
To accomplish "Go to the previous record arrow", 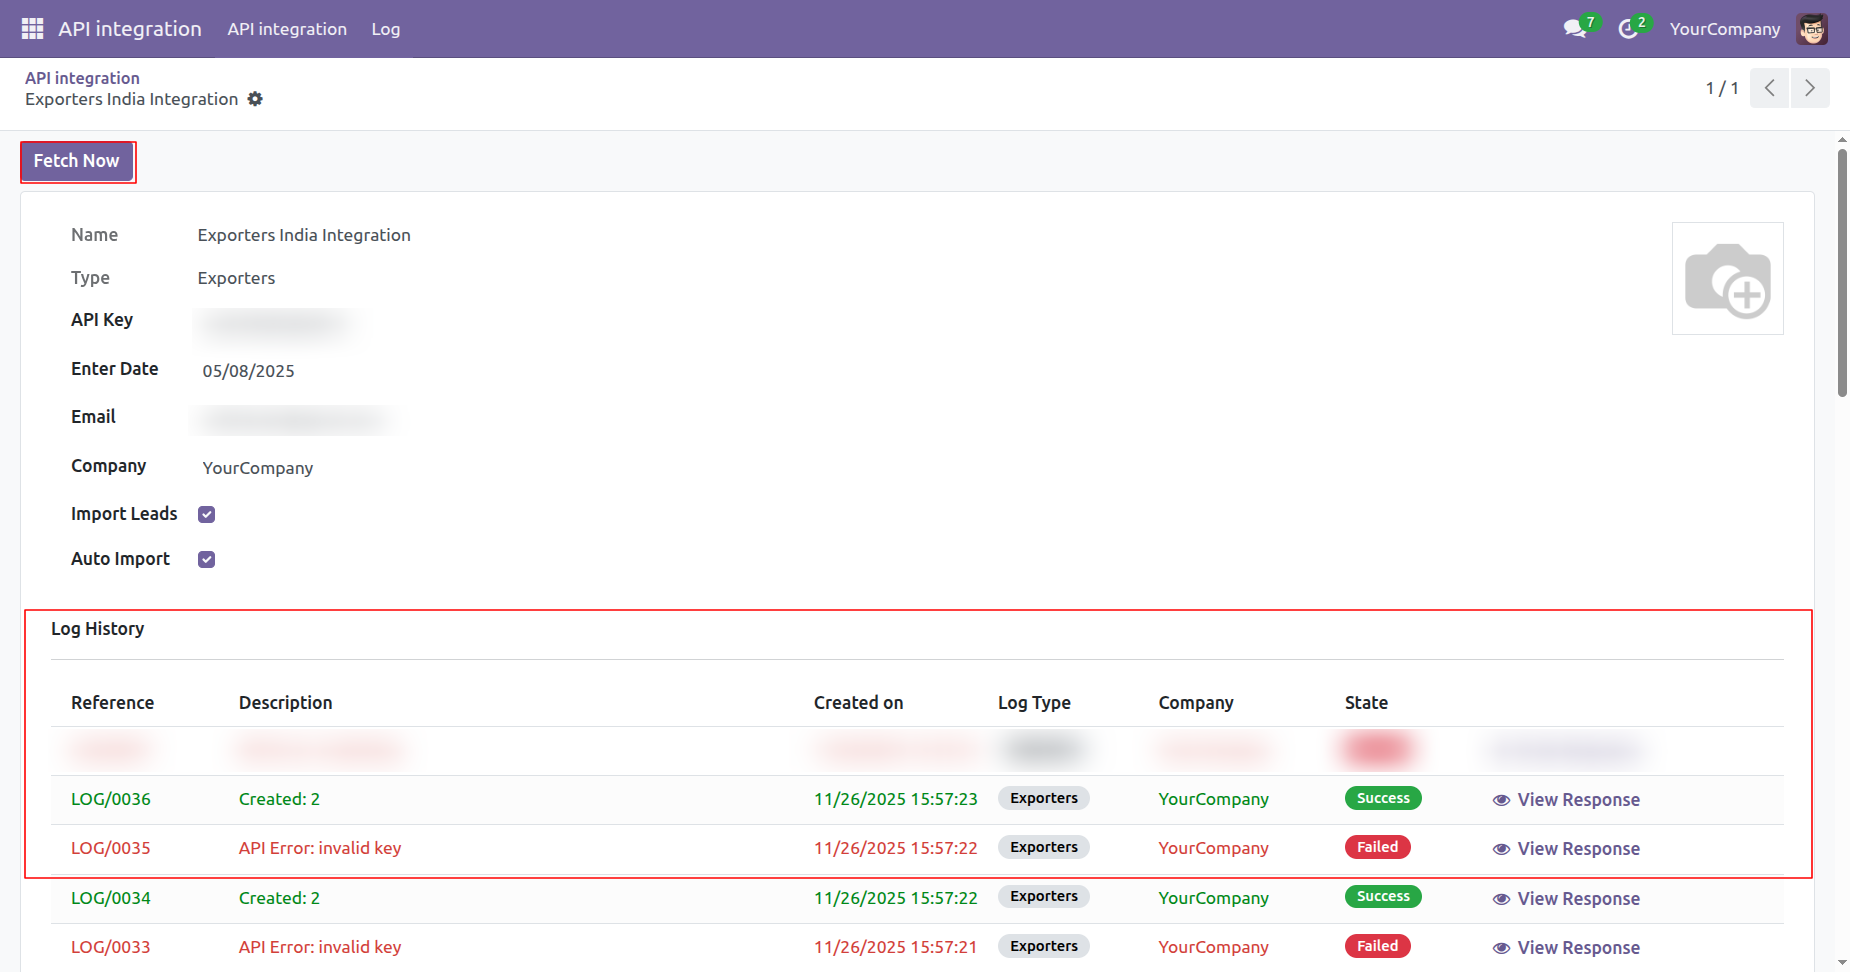I will coord(1769,88).
